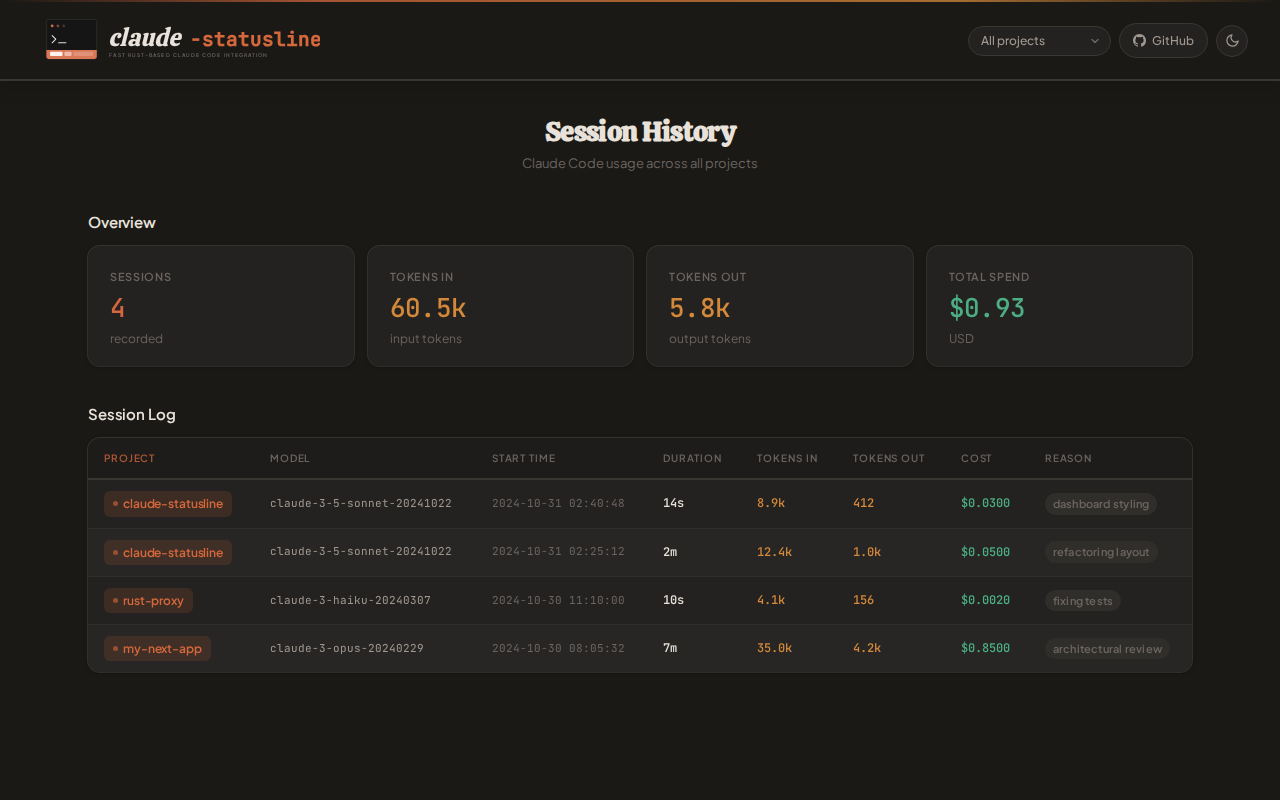This screenshot has width=1280, height=800.
Task: Open the All projects dropdown
Action: pyautogui.click(x=1039, y=41)
